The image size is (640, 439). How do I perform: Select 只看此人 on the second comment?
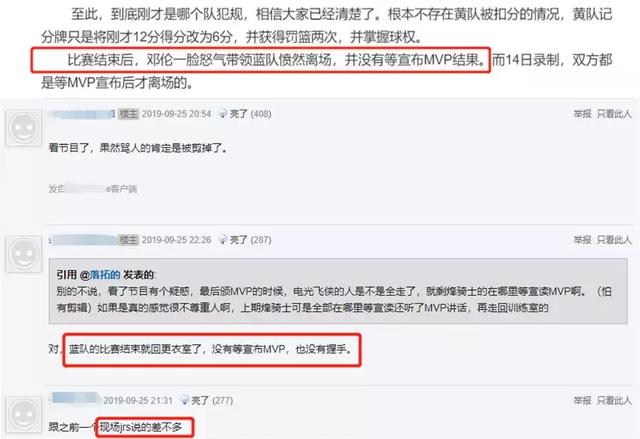coord(614,240)
